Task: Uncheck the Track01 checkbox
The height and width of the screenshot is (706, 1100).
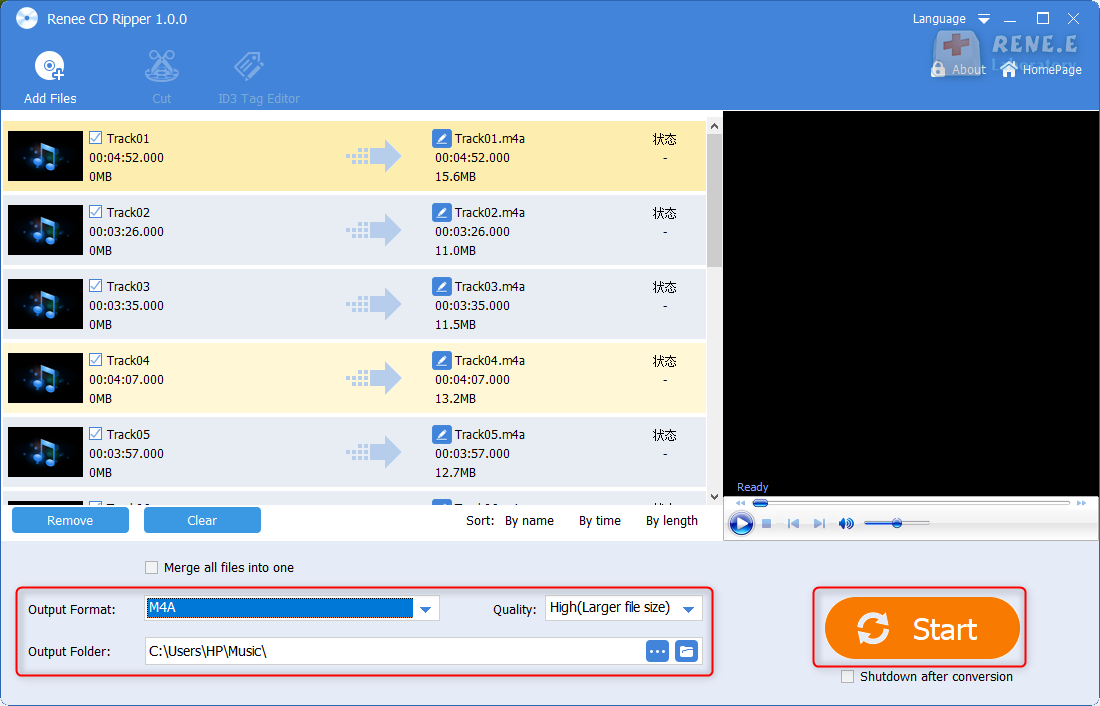Action: [95, 138]
